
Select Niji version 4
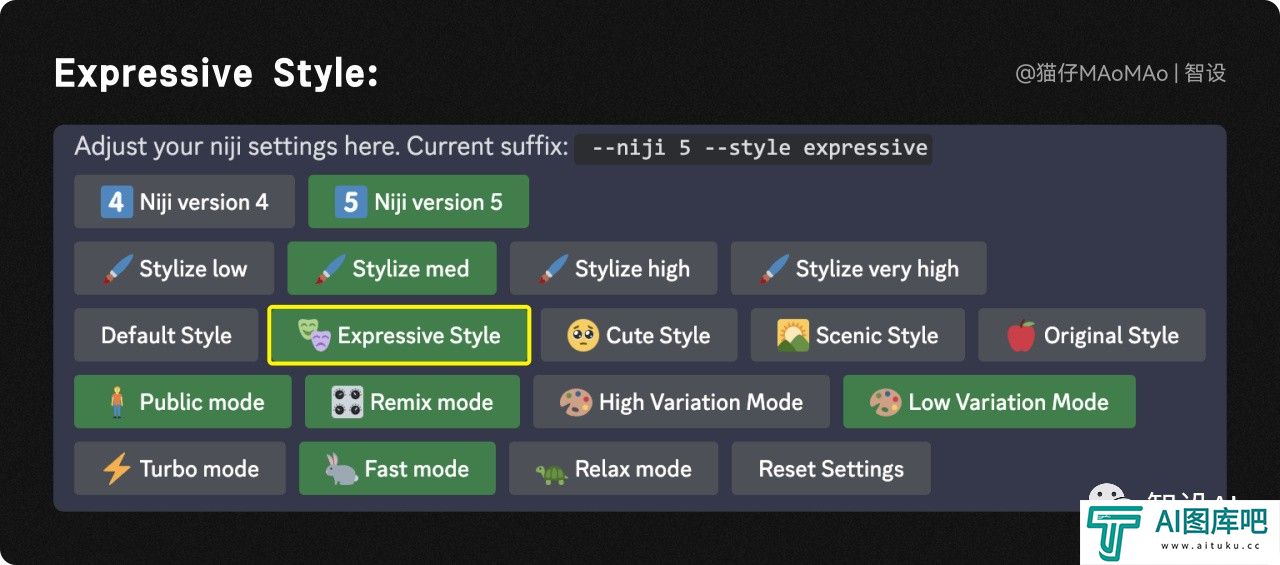coord(184,202)
